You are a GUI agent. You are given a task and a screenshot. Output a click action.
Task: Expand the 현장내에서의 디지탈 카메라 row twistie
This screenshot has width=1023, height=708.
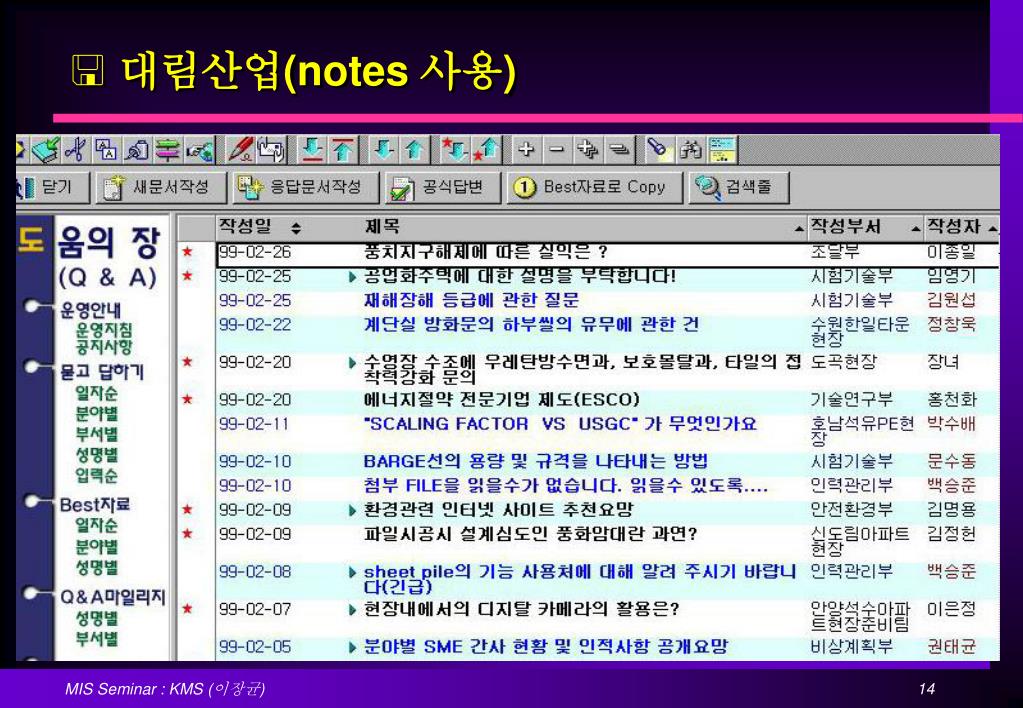(353, 611)
